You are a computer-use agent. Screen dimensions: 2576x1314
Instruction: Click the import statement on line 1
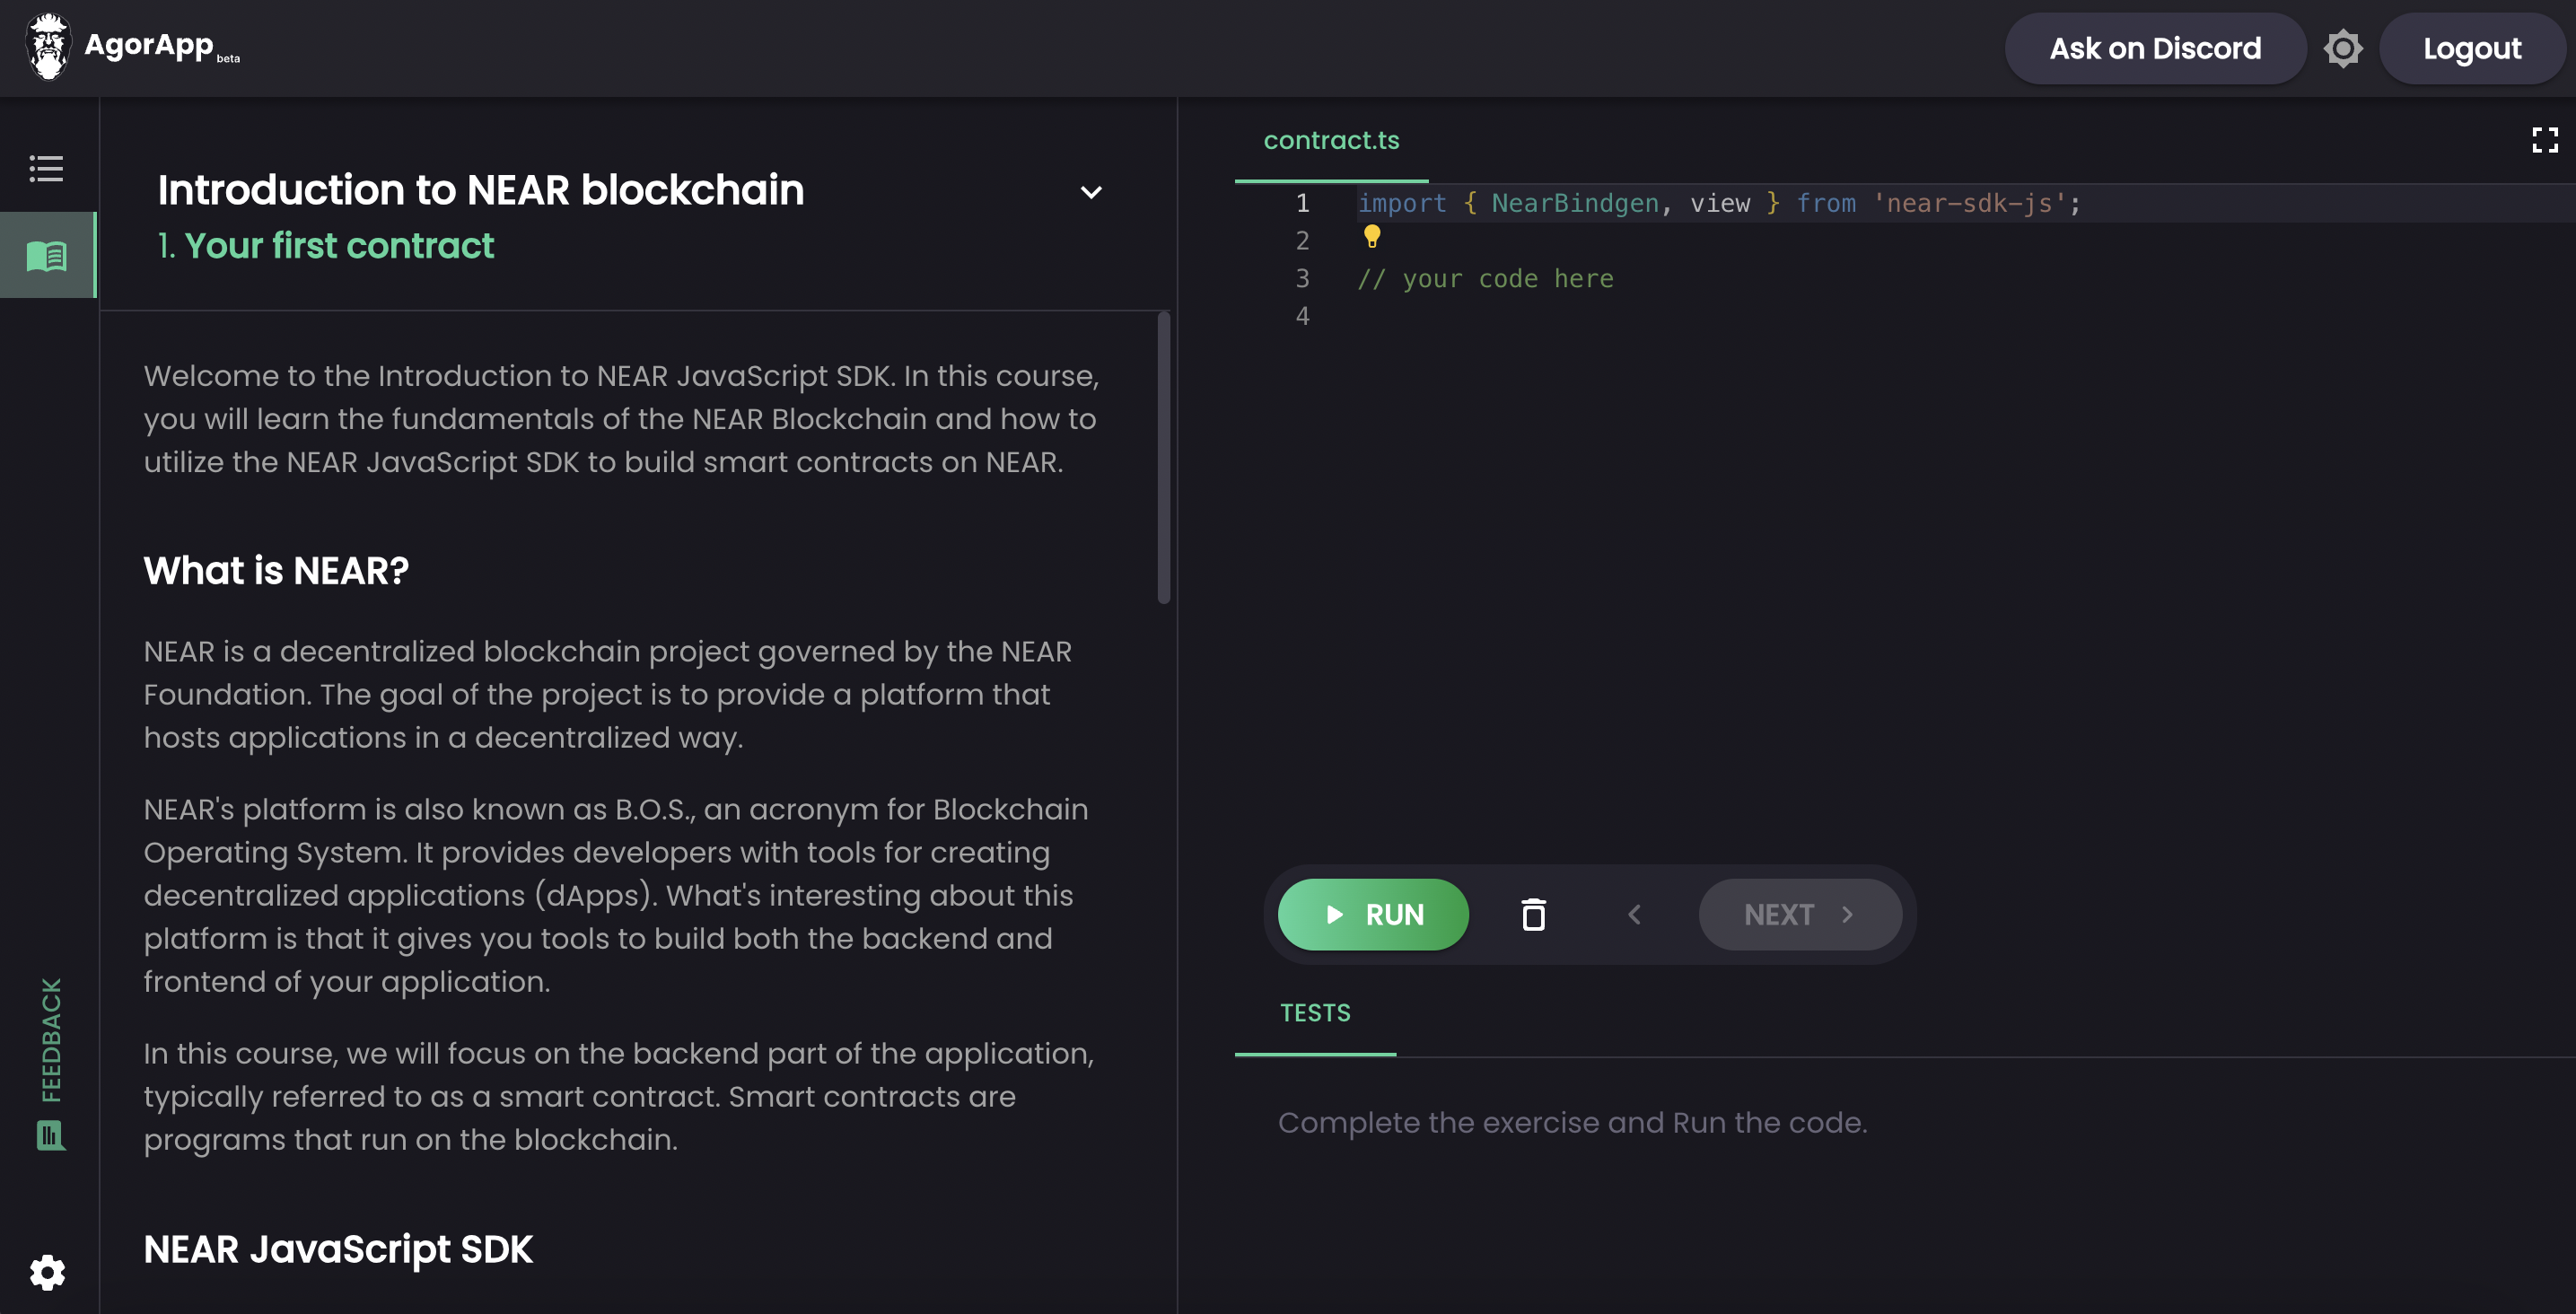click(1719, 204)
